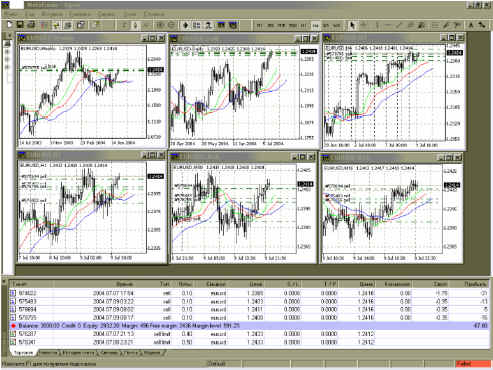Select the sell order dated 2004.07.07 17:04
Viewport: 493px width, 370px height.
pyautogui.click(x=249, y=293)
